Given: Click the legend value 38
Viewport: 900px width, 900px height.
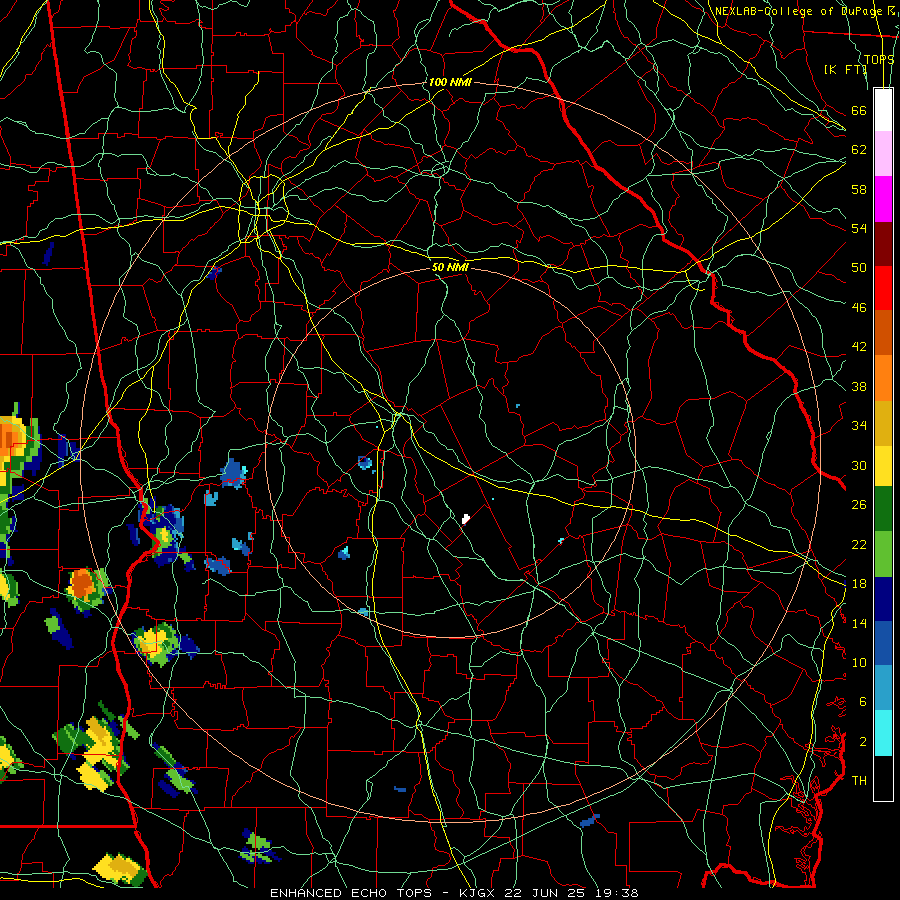Looking at the screenshot, I should pos(859,386).
